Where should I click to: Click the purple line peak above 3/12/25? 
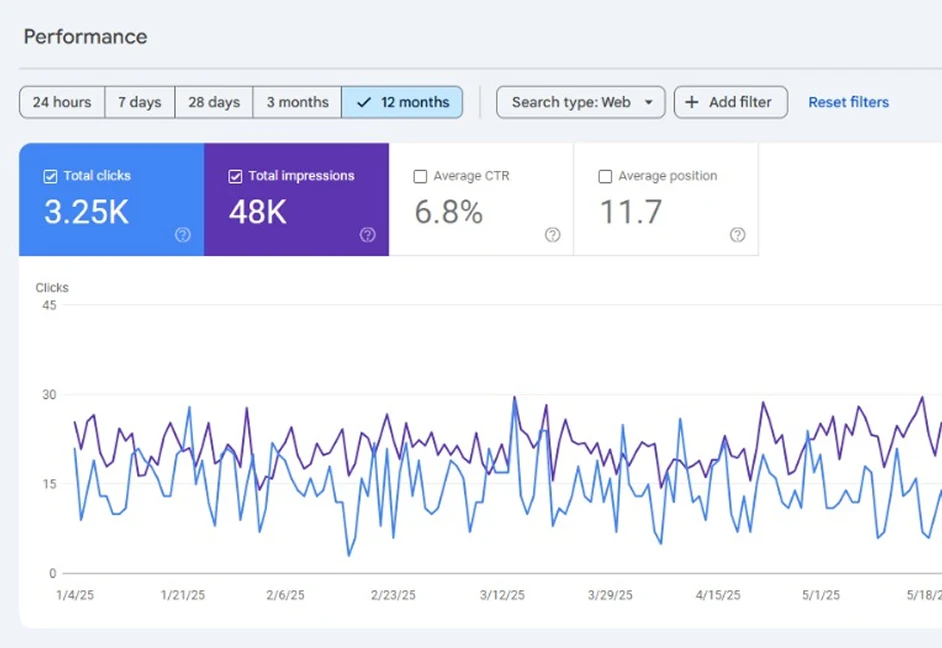coord(514,398)
